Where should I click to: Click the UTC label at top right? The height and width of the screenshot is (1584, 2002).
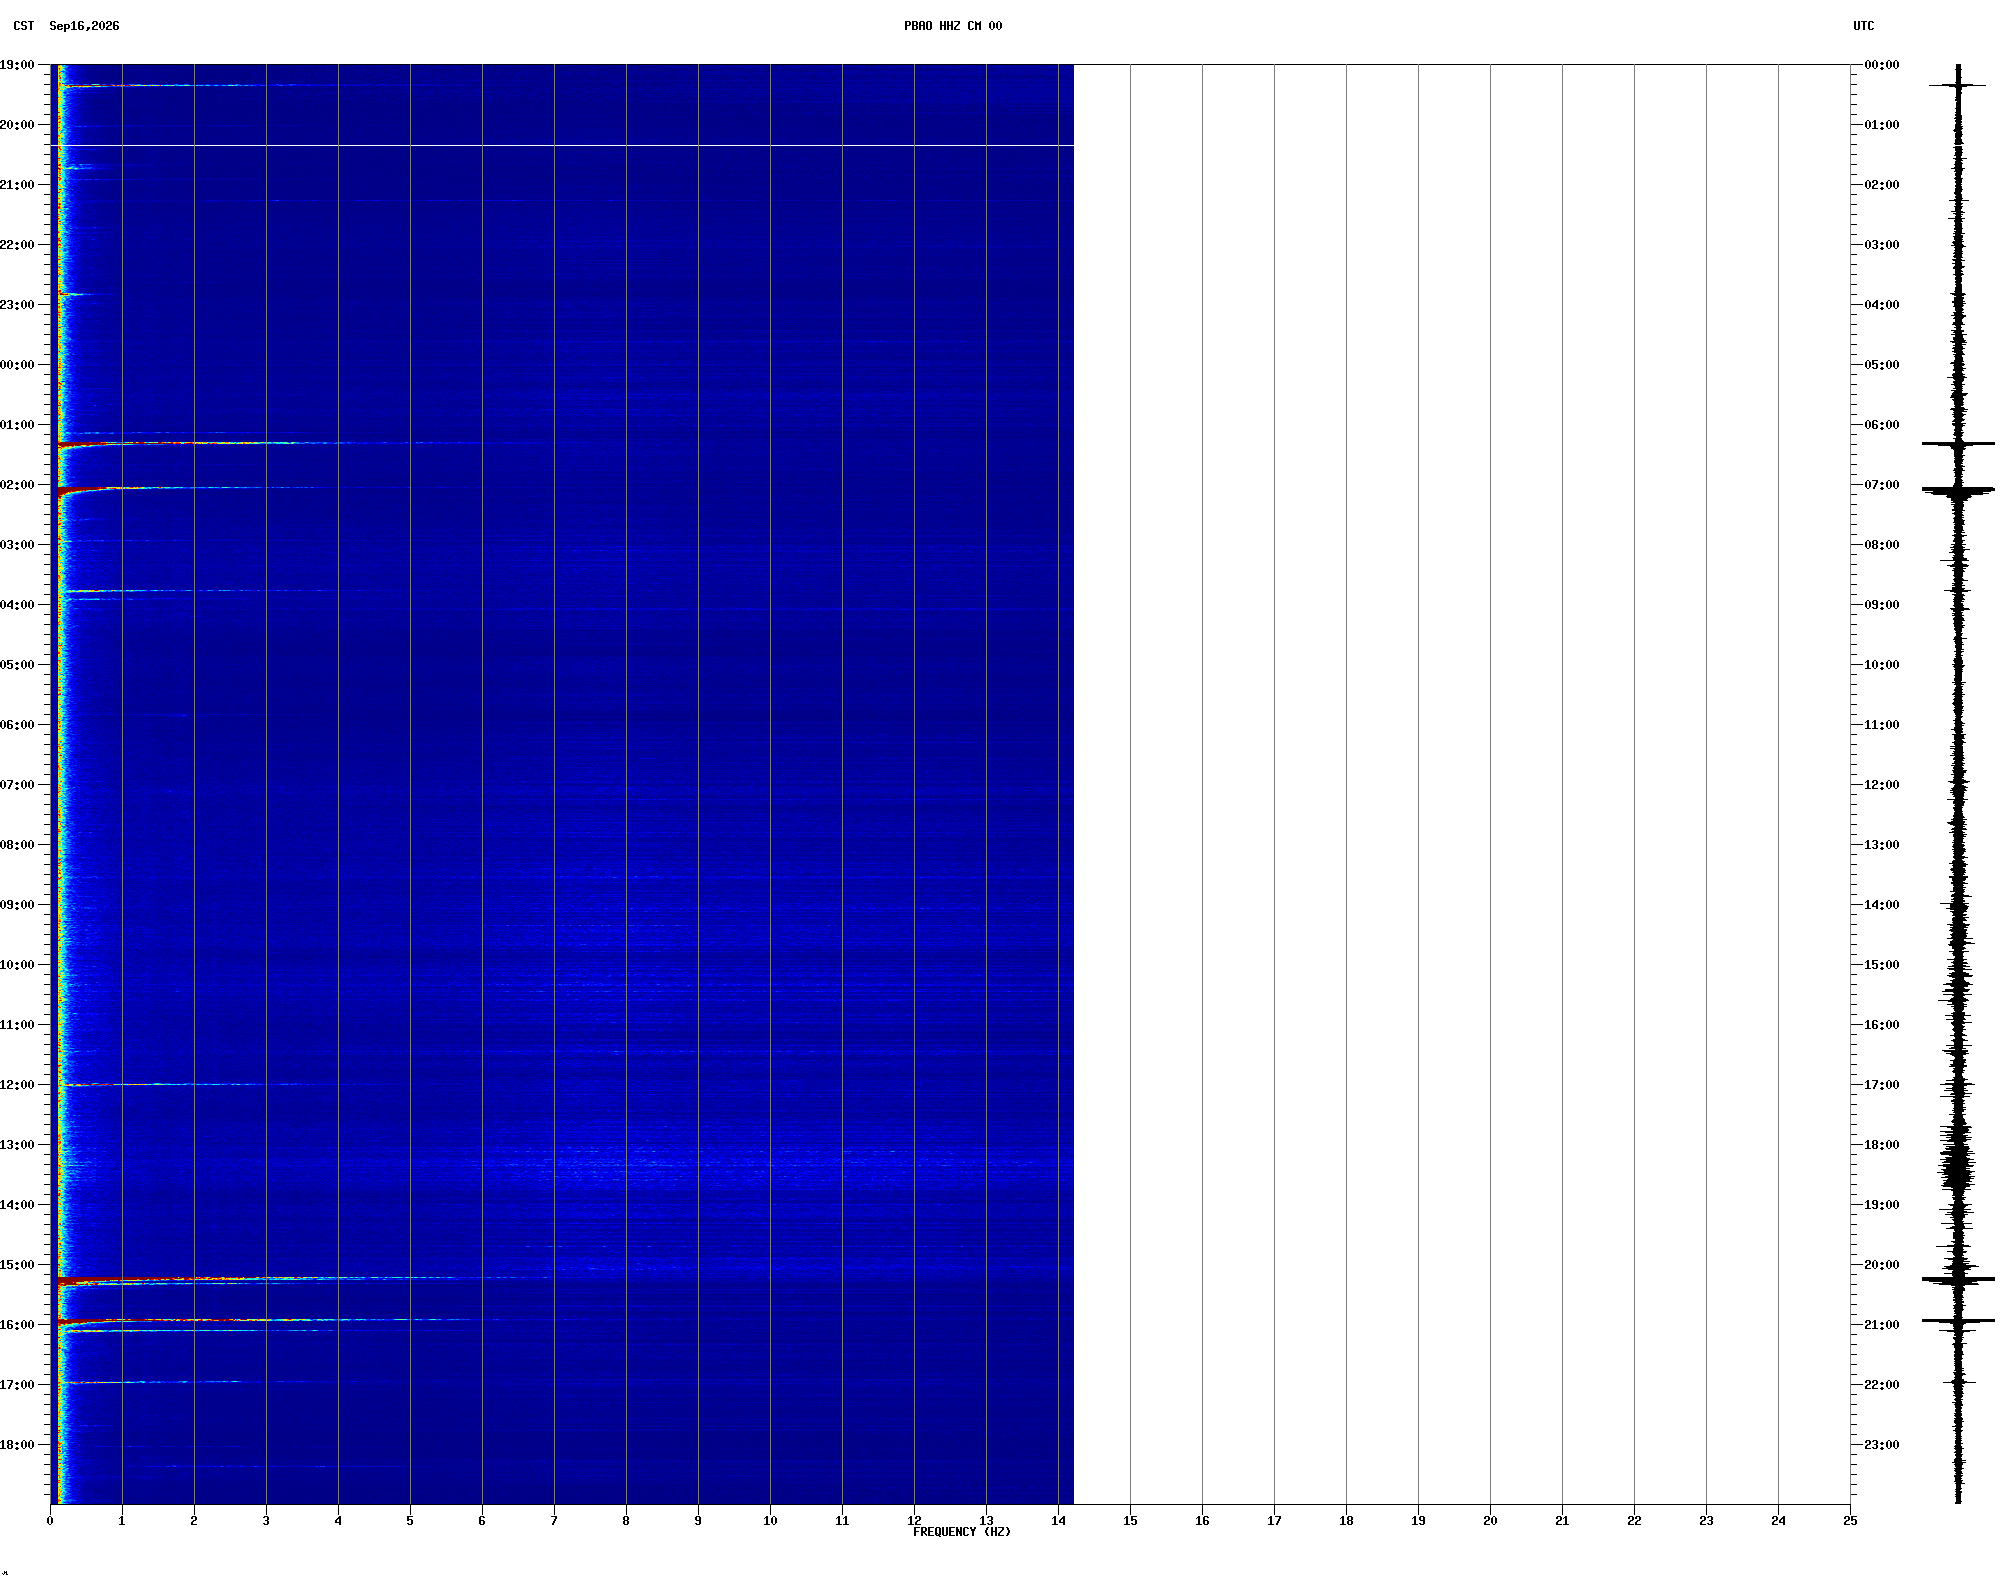(1863, 26)
